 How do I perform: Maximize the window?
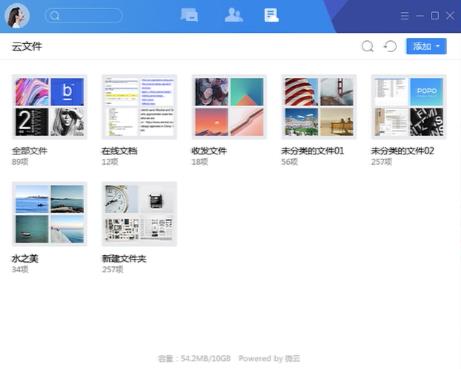(435, 16)
